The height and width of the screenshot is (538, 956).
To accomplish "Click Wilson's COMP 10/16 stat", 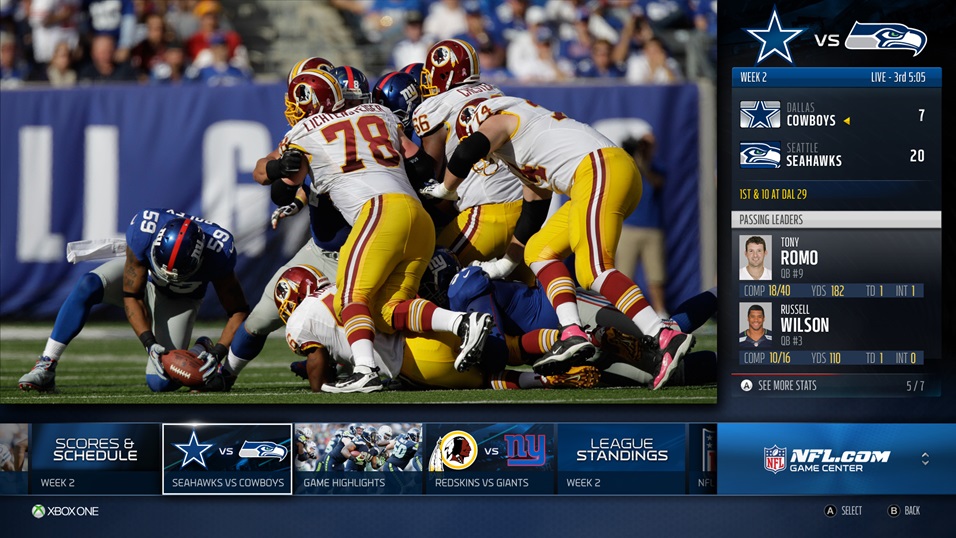I will [x=767, y=358].
